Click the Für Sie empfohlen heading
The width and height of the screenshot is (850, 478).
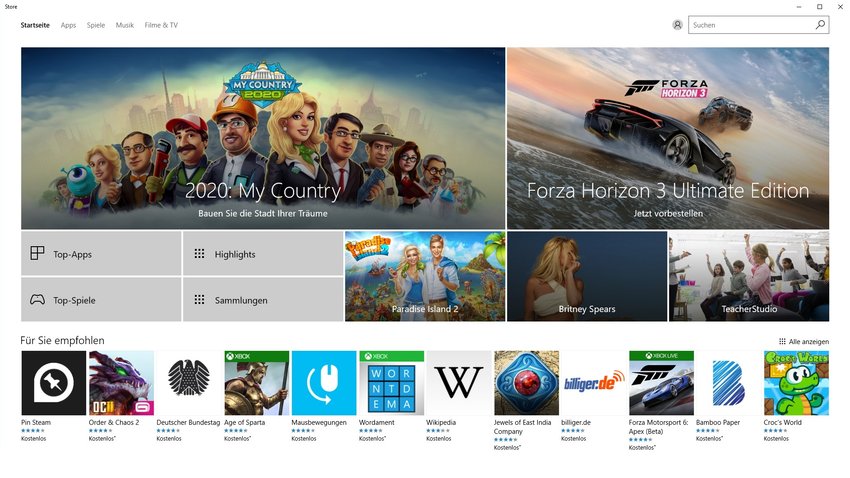(x=62, y=340)
